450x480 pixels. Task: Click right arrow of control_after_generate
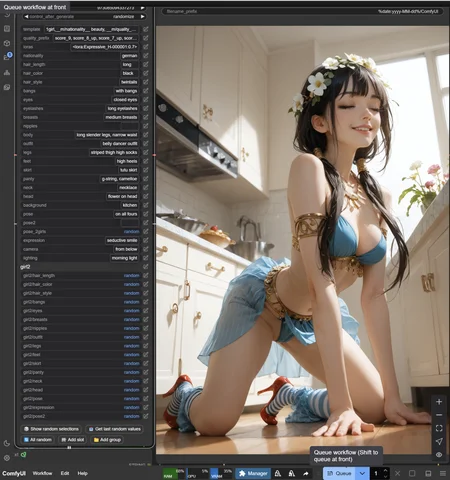143,16
